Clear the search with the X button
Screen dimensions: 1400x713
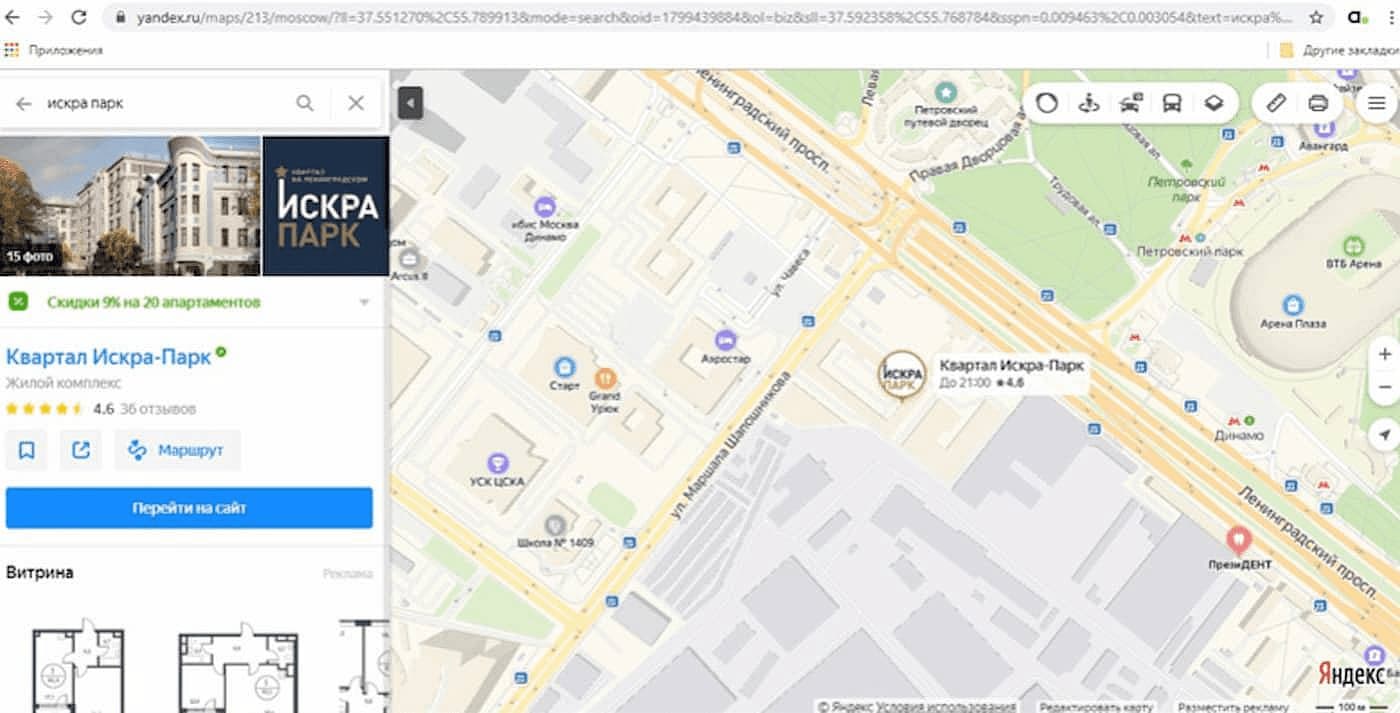(x=355, y=103)
